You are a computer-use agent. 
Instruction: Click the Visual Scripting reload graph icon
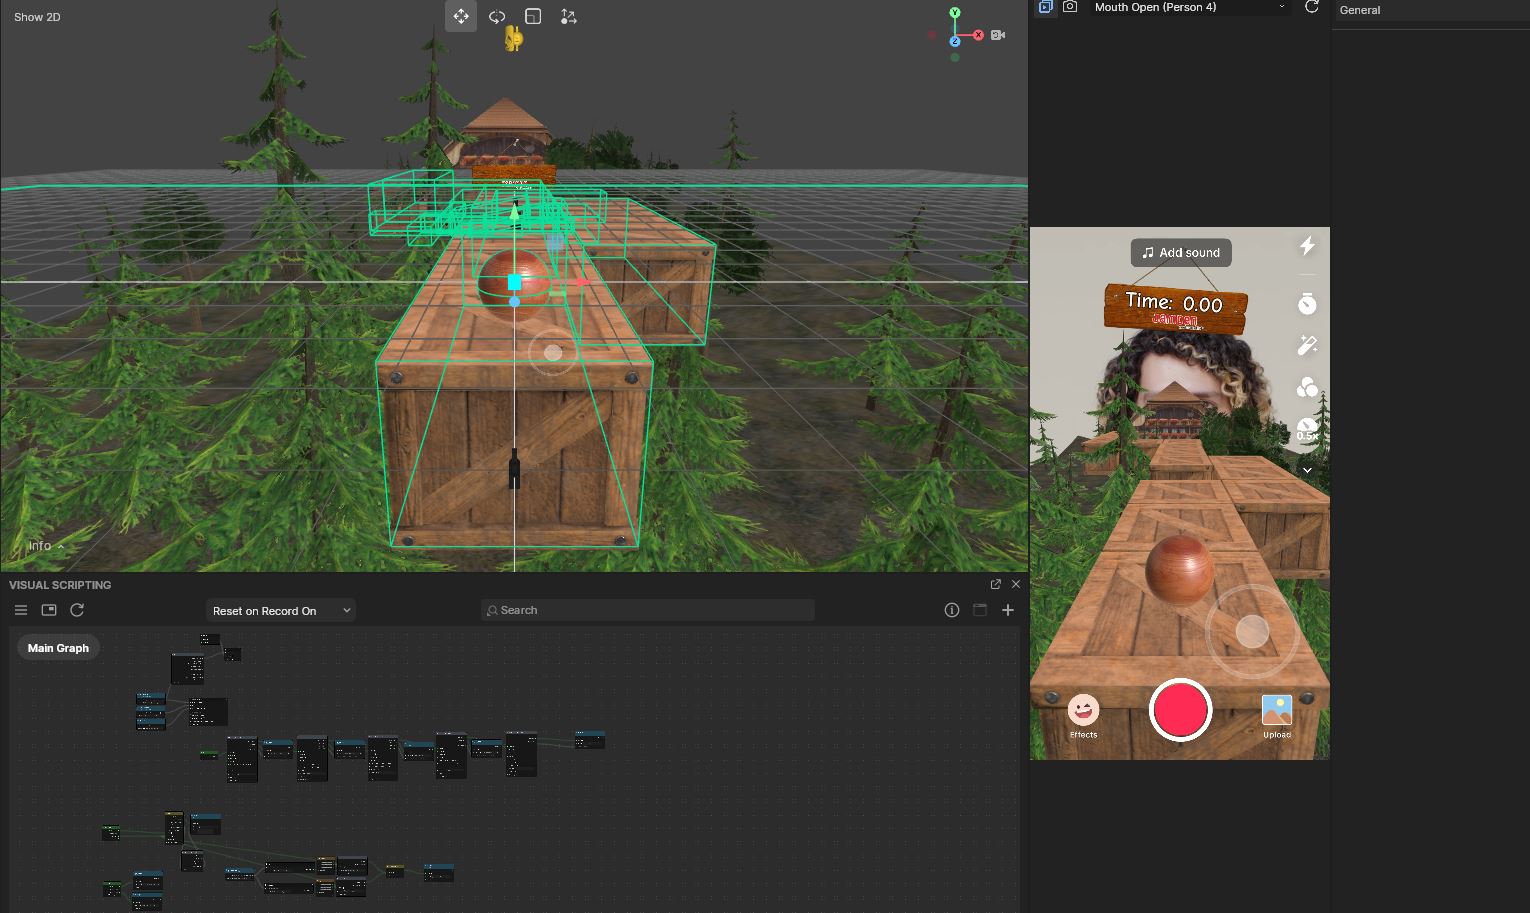77,610
